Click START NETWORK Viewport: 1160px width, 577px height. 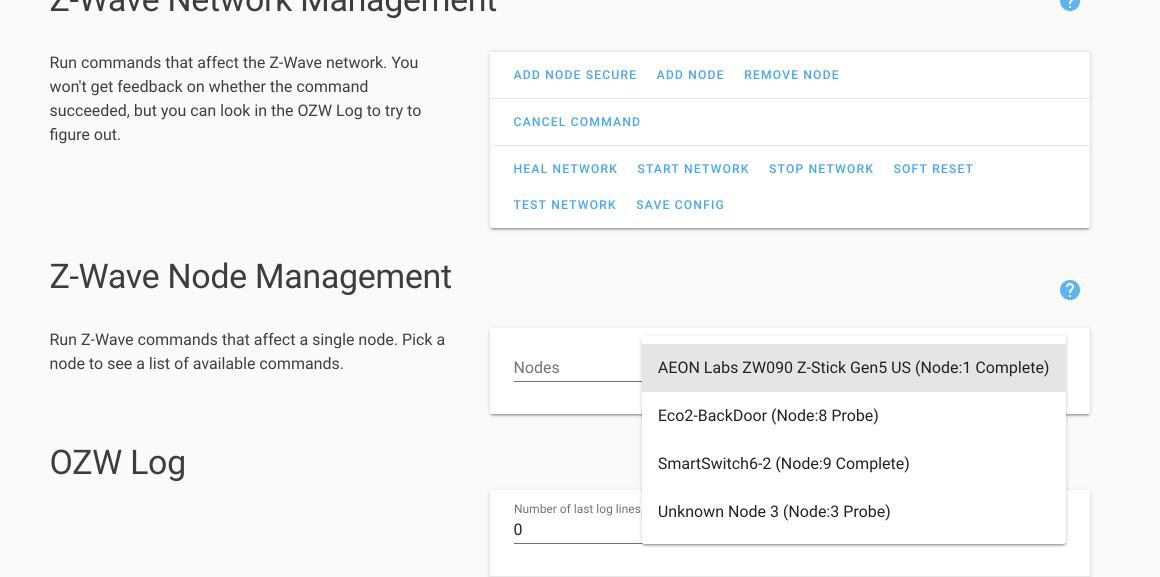693,169
